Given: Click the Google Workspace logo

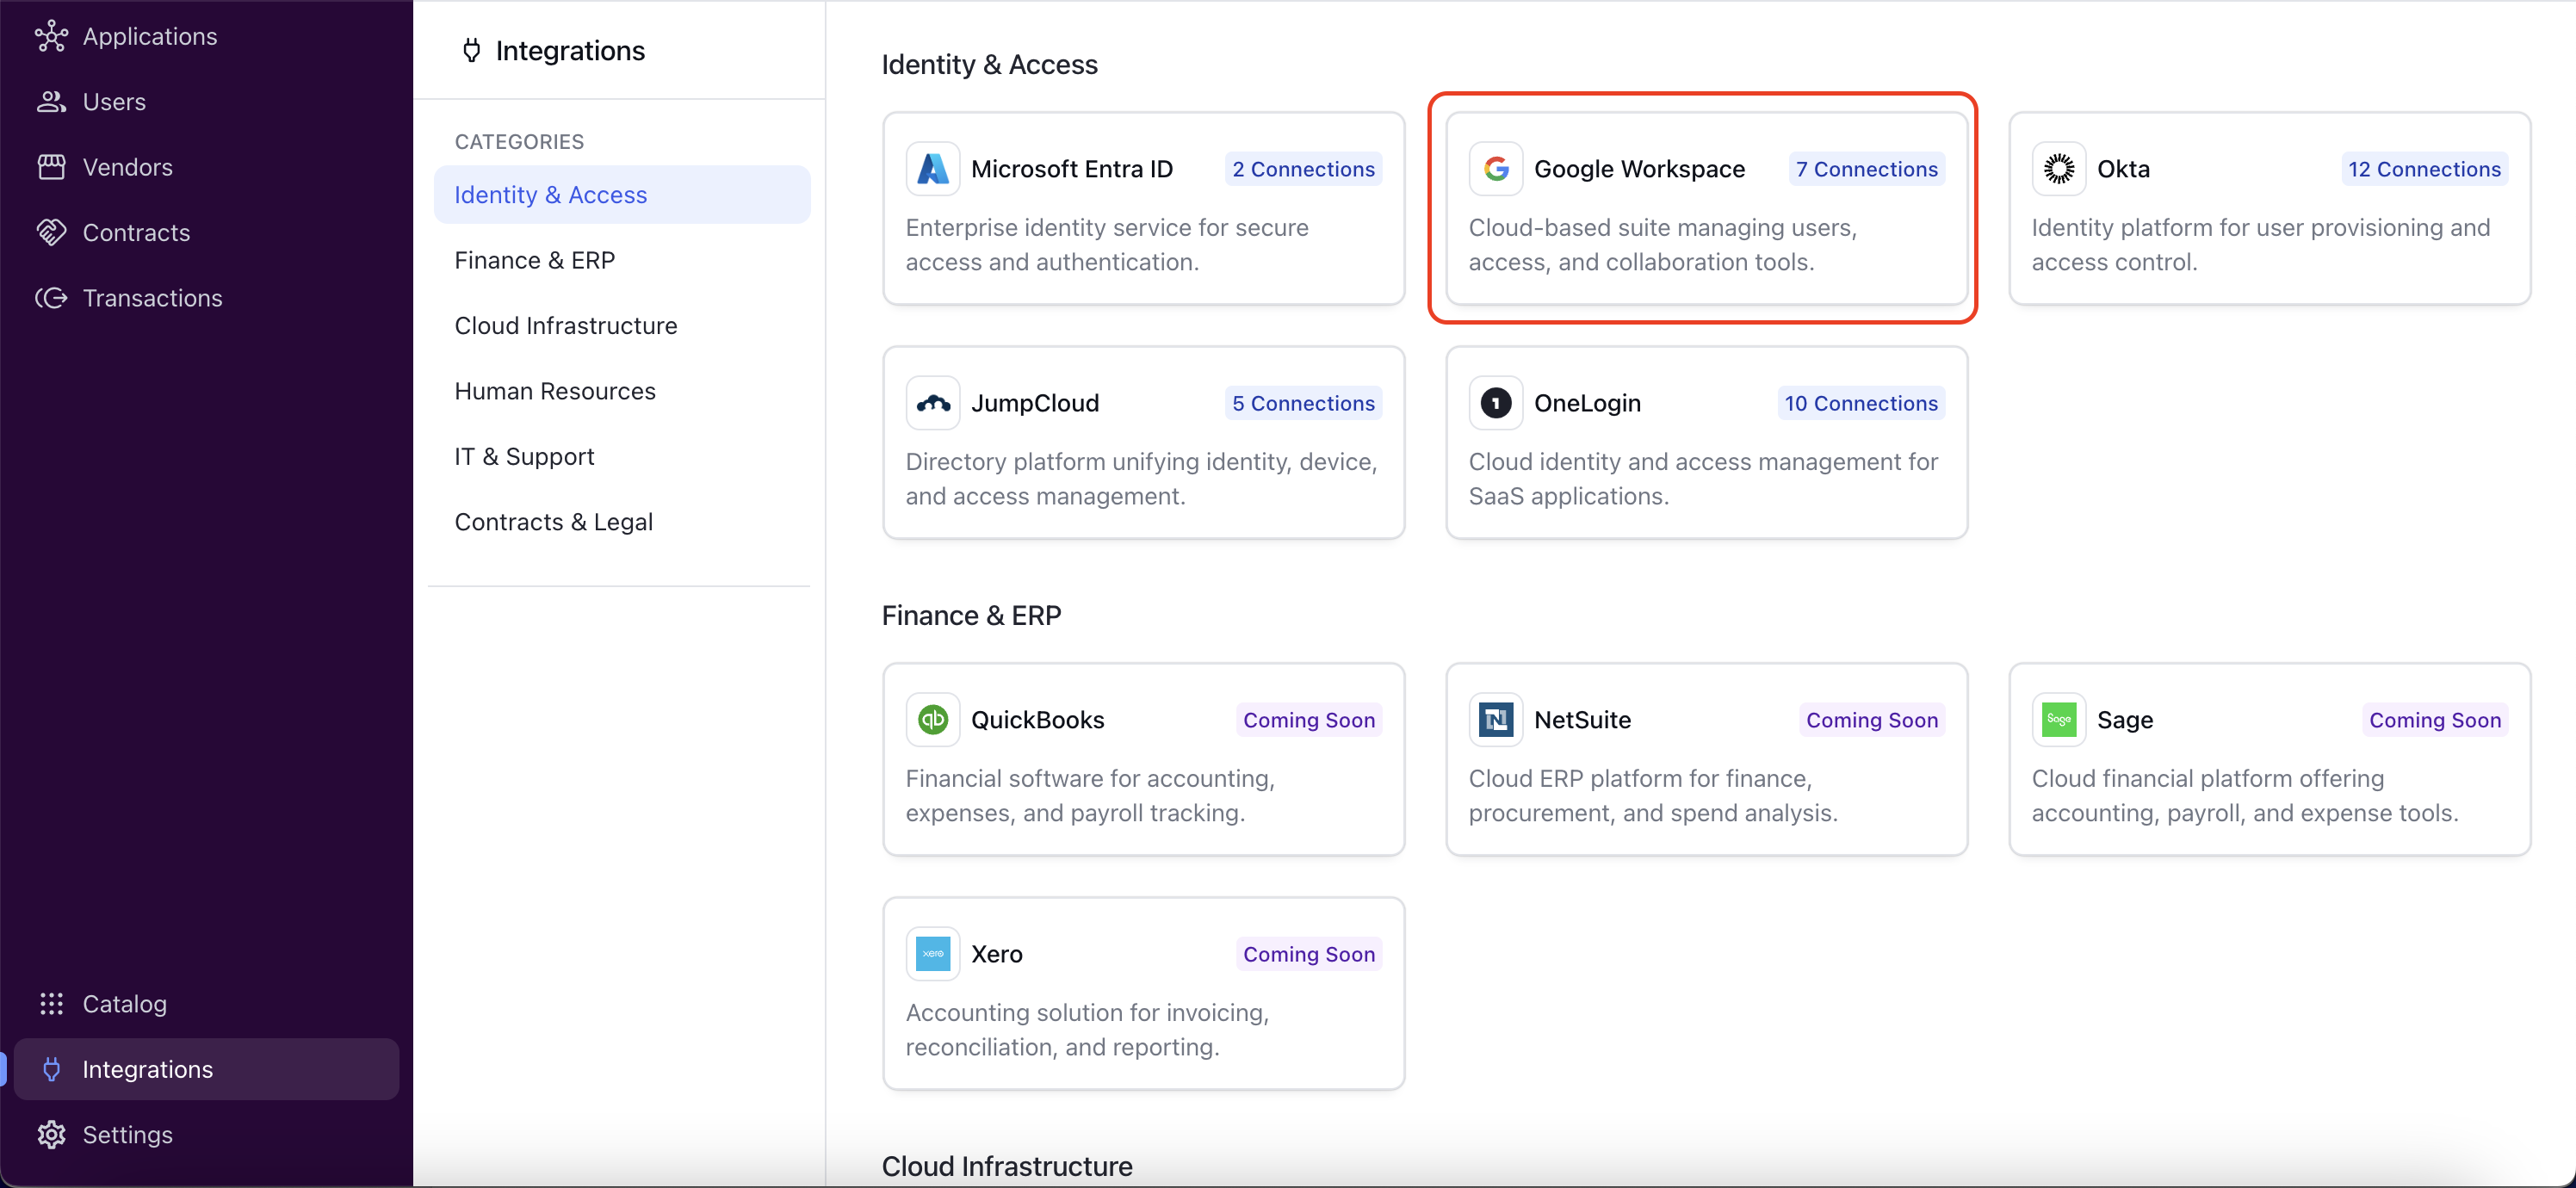Looking at the screenshot, I should click(1495, 169).
